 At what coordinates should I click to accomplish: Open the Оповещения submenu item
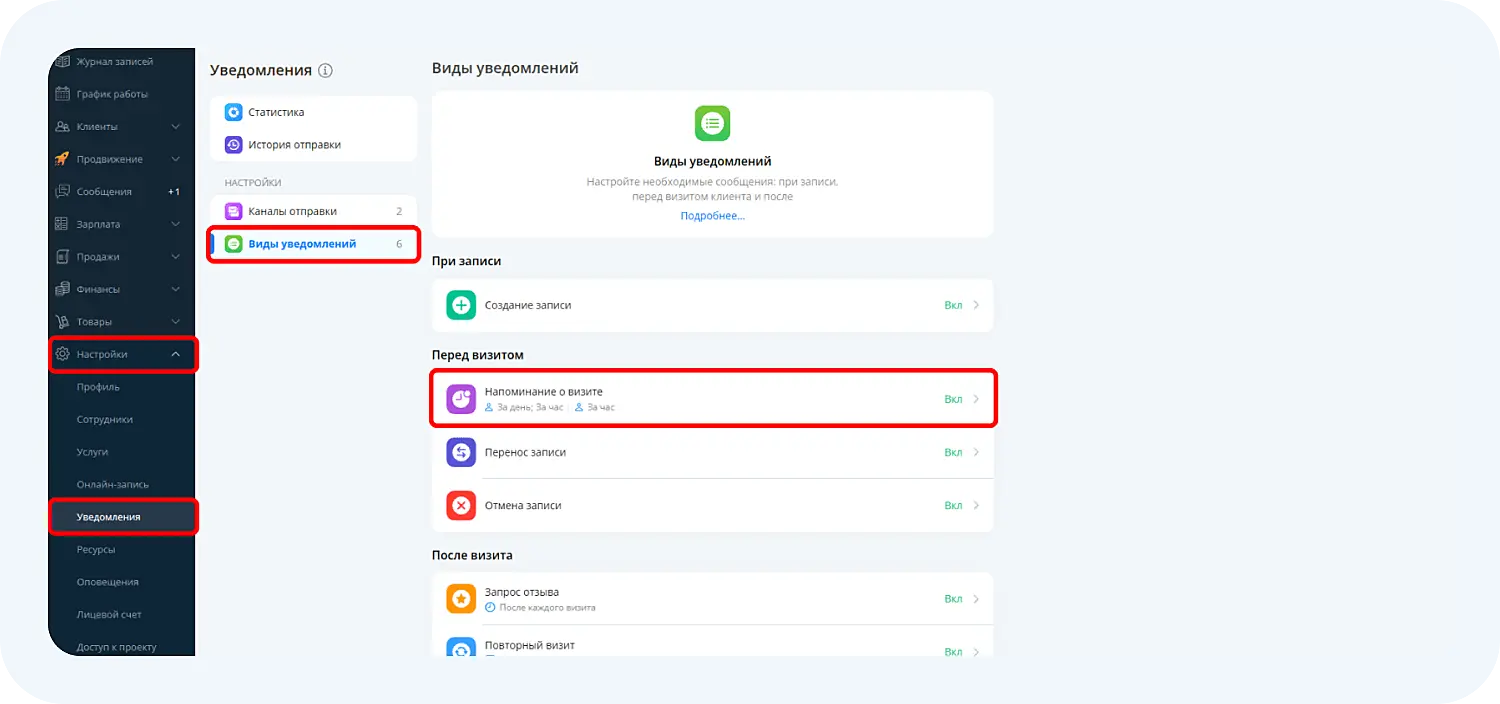(x=108, y=582)
